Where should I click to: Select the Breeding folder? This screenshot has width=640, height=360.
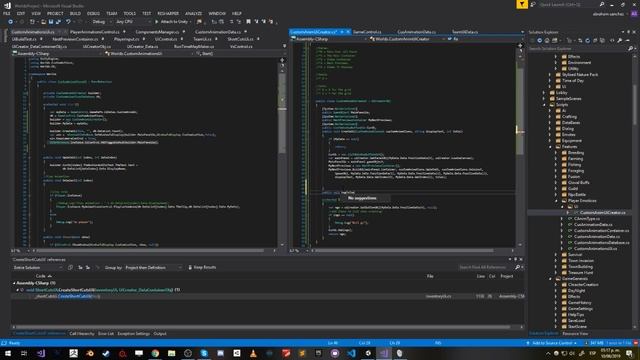click(x=576, y=153)
